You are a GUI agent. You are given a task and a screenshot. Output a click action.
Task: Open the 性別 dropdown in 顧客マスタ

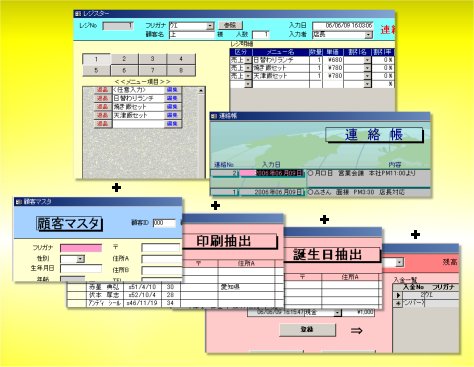80,259
